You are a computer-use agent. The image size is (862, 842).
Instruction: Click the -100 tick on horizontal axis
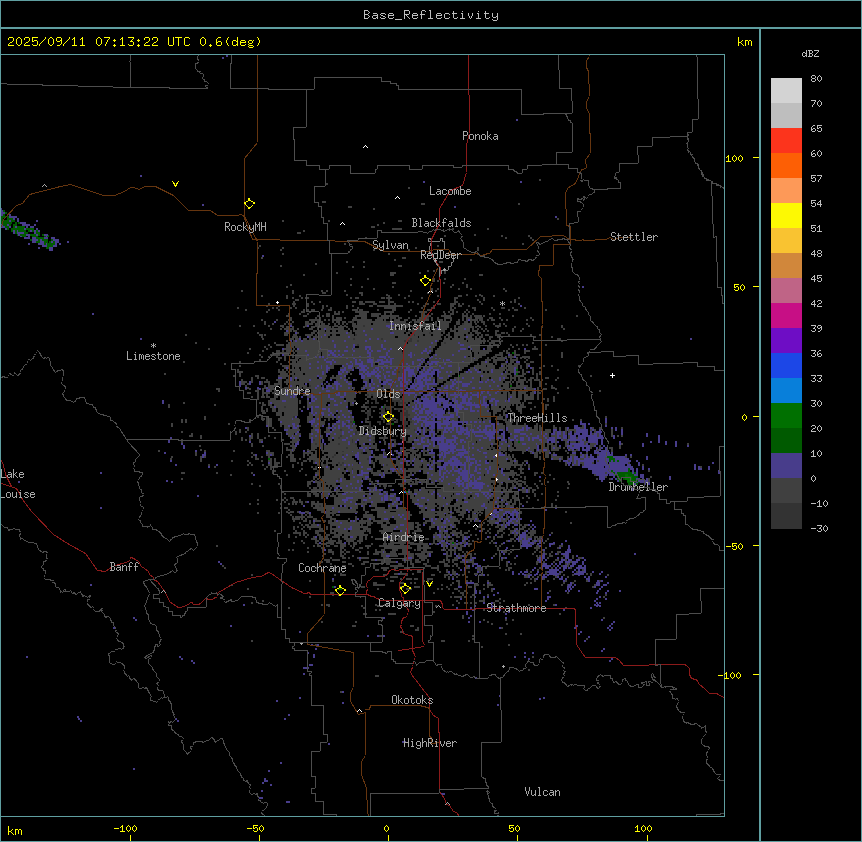(x=126, y=828)
